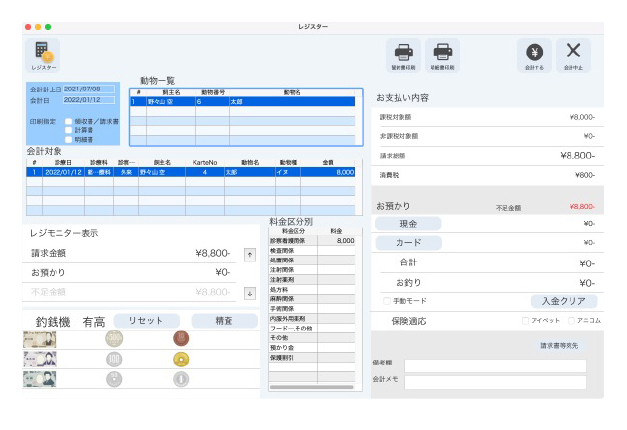Click the 8,000 fee cell in 料金区分別
Image resolution: width=627 pixels, height=430 pixels.
336,240
